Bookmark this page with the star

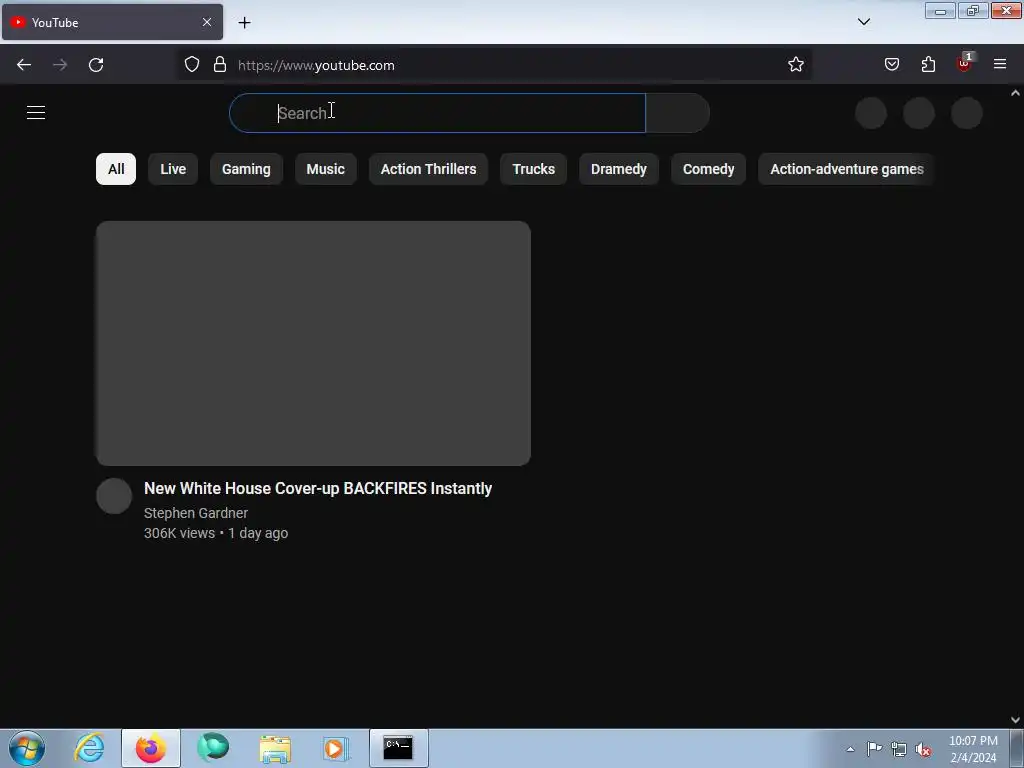click(795, 65)
